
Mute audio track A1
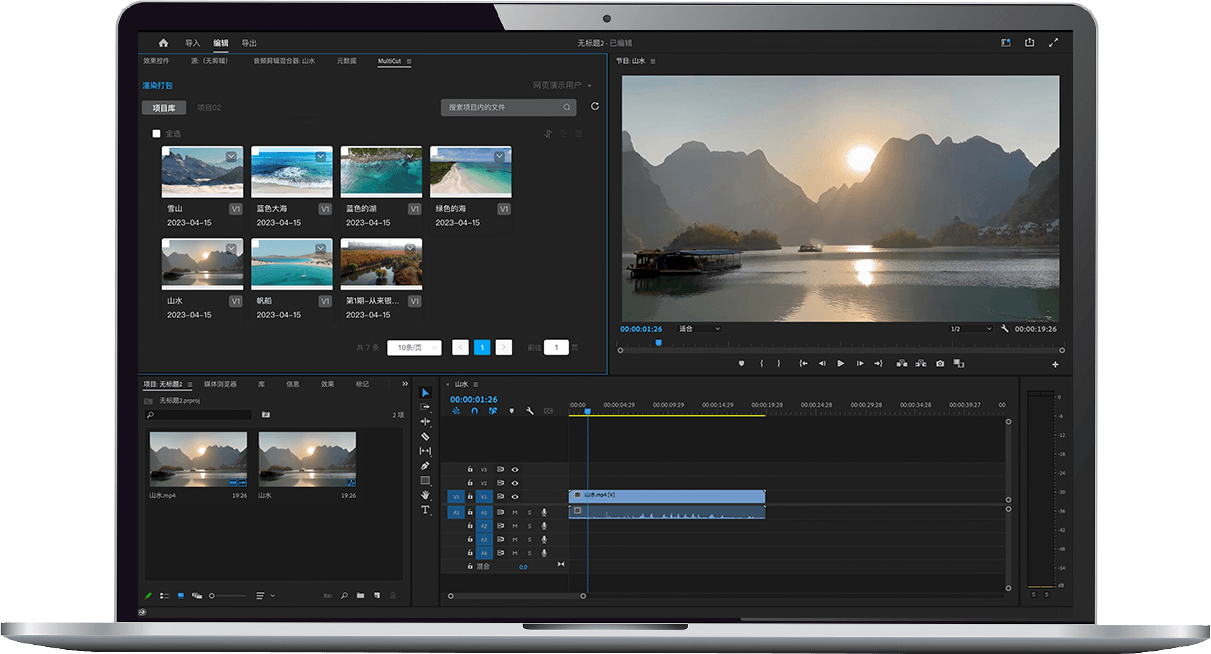[x=515, y=512]
